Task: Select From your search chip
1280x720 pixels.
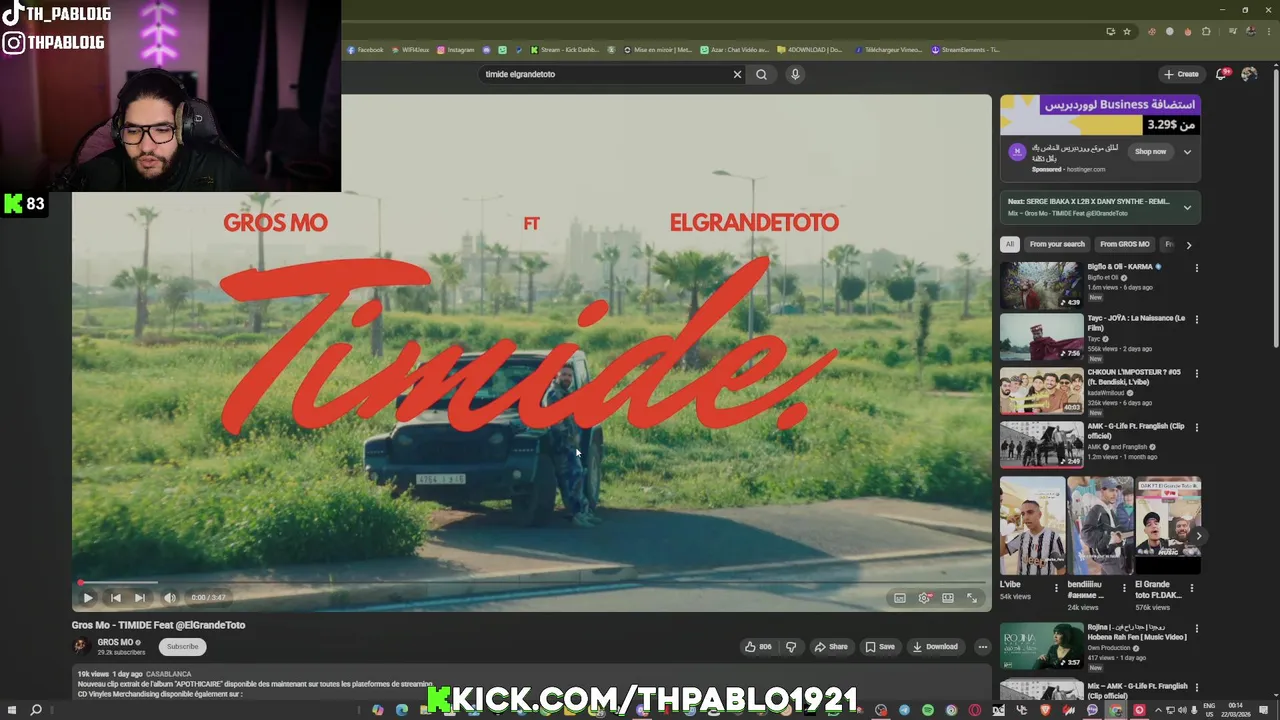Action: tap(1057, 244)
